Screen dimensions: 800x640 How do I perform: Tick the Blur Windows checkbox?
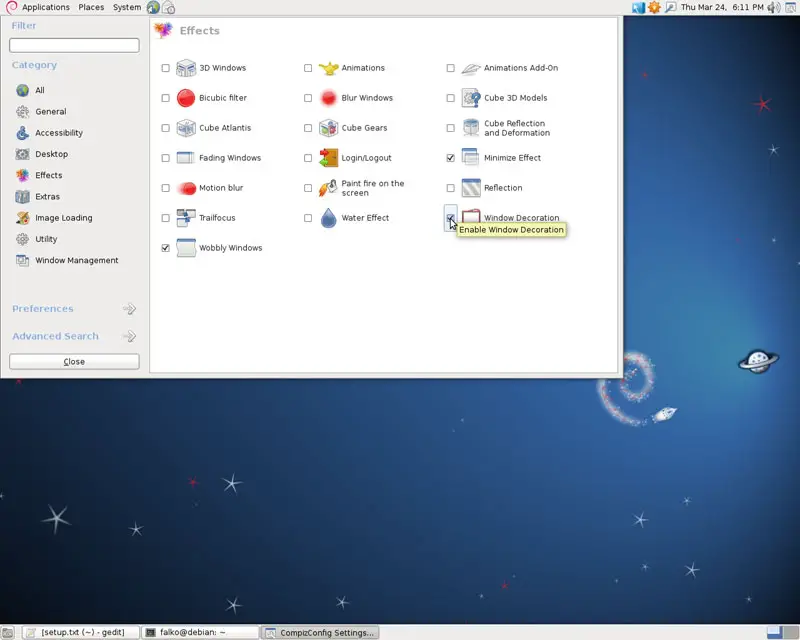pos(308,98)
